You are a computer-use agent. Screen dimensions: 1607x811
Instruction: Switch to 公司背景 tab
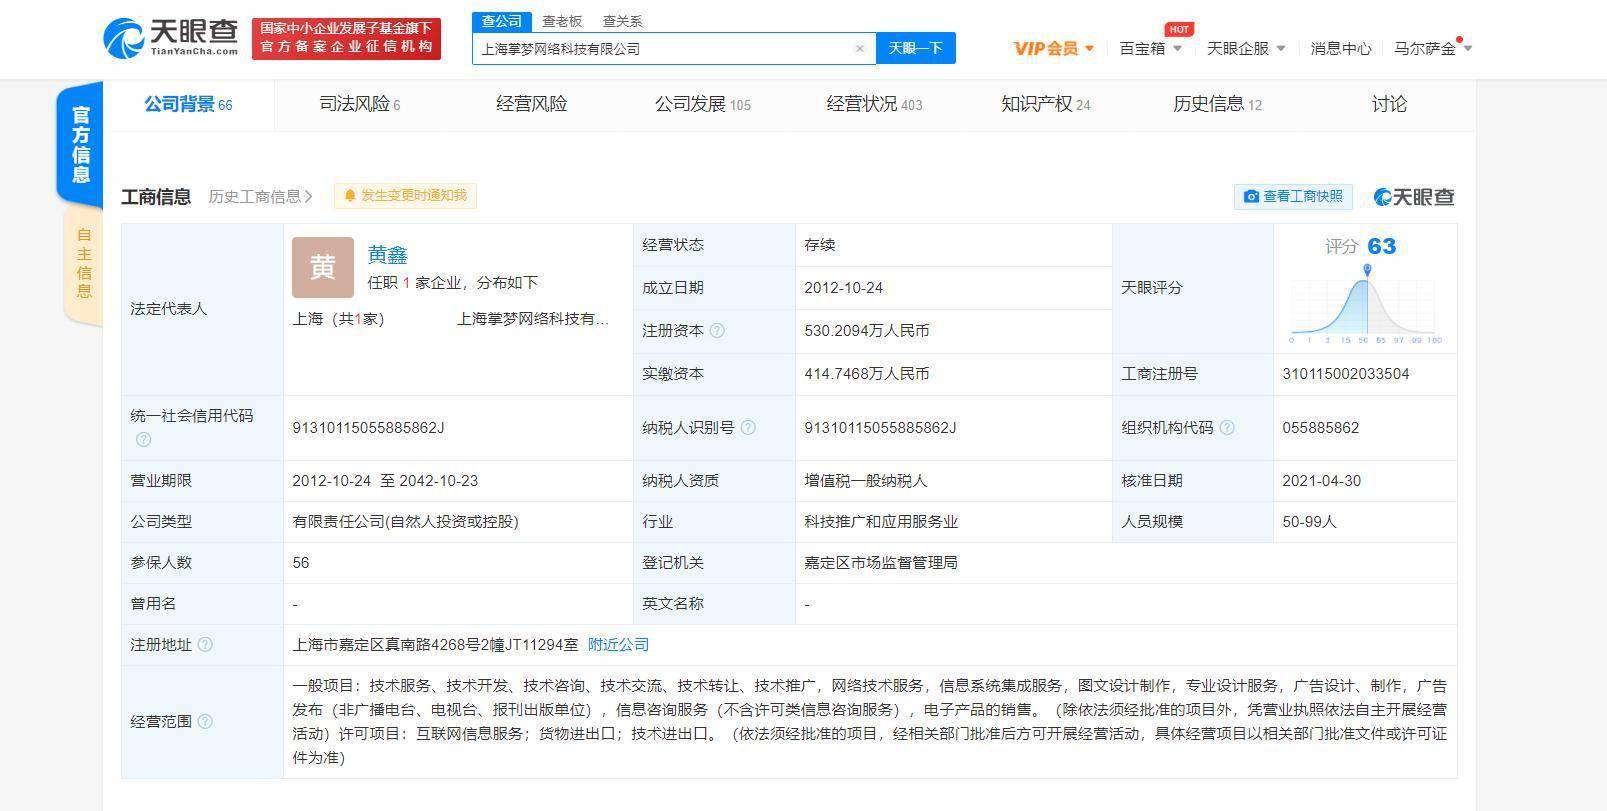pos(188,104)
